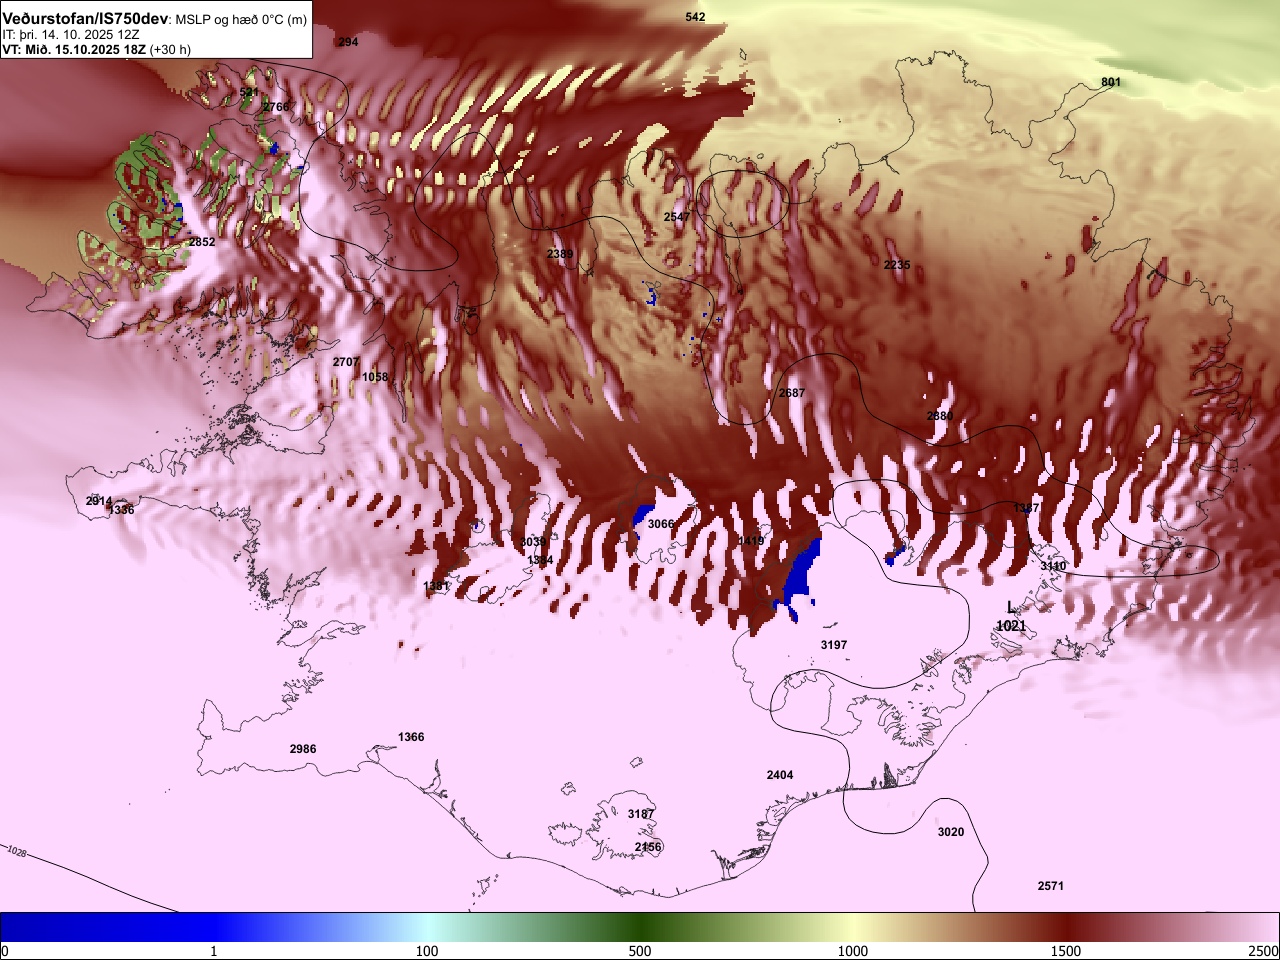Click the 2914 label on west coast
The height and width of the screenshot is (960, 1280).
pyautogui.click(x=99, y=501)
